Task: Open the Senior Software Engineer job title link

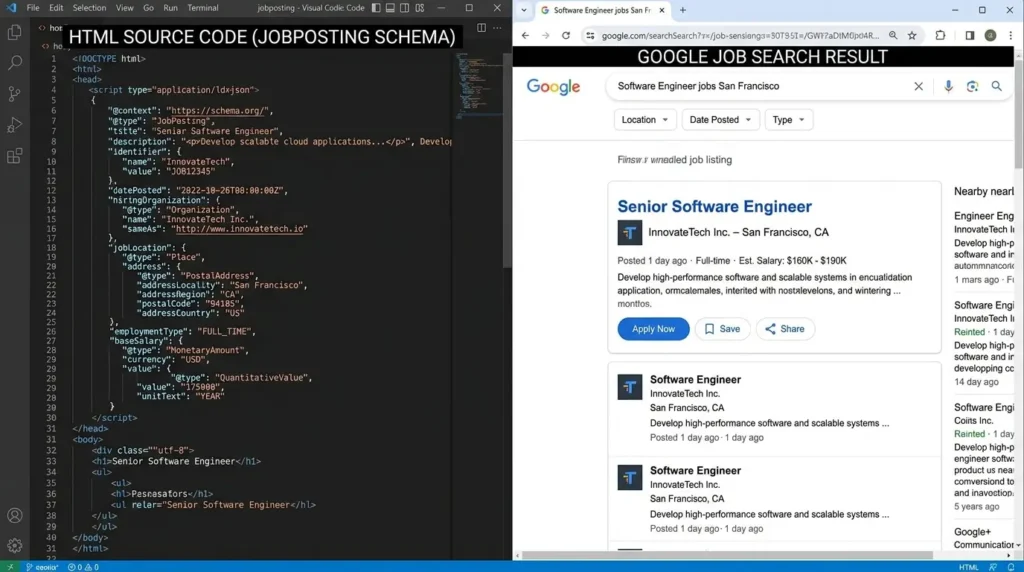Action: coord(714,207)
